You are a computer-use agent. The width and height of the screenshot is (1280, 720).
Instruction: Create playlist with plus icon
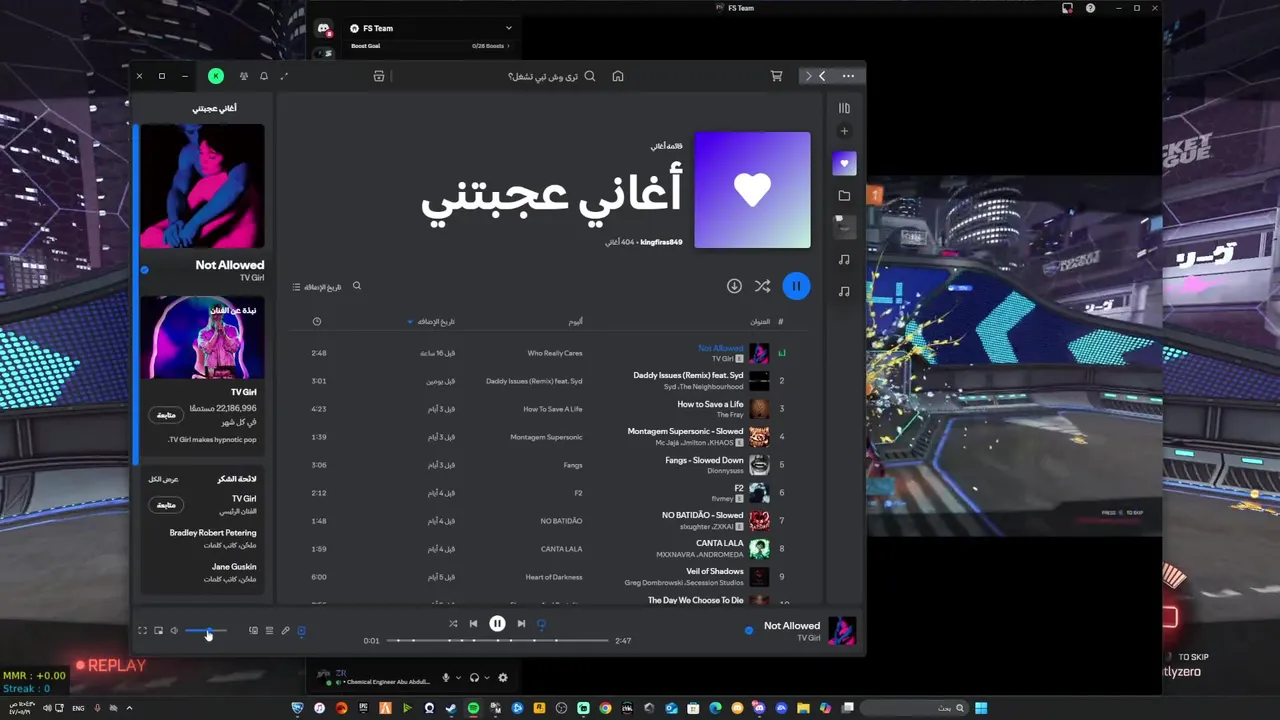pyautogui.click(x=844, y=131)
